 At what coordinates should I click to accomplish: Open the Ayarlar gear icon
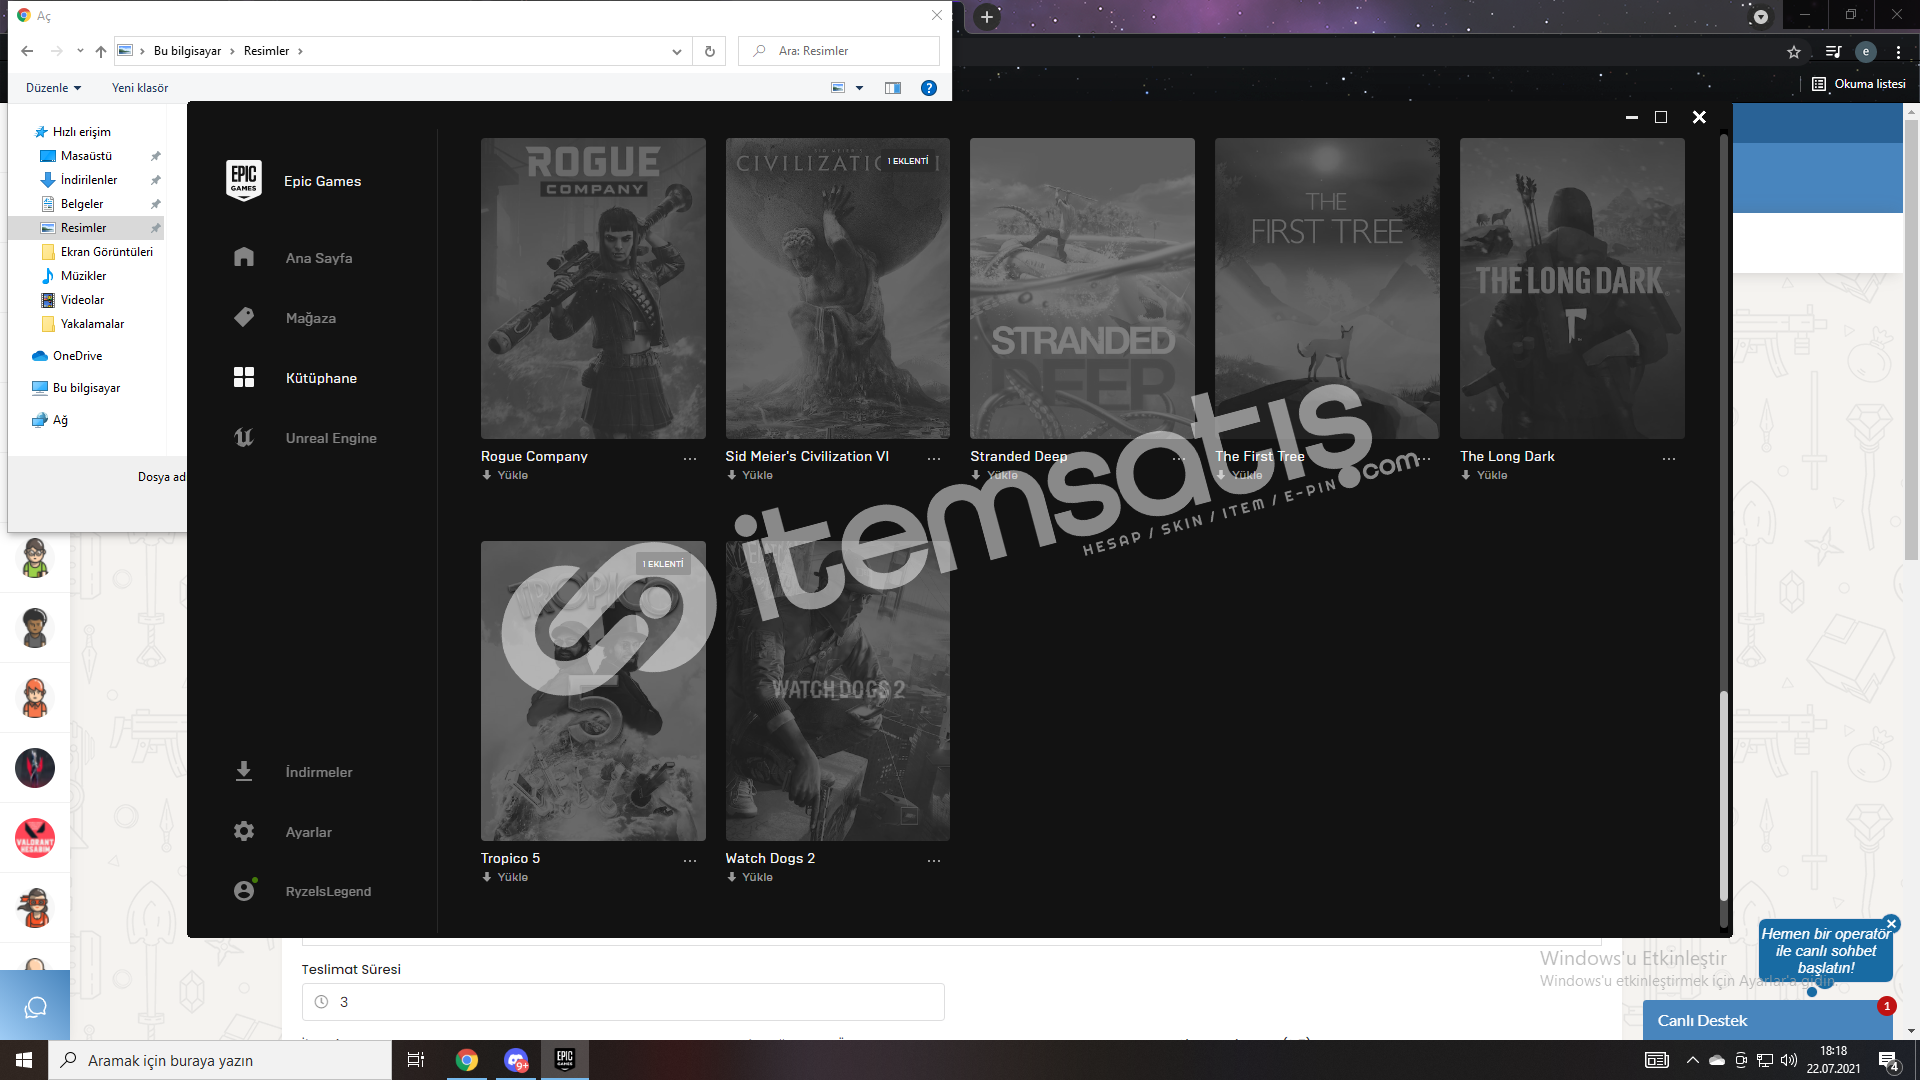pyautogui.click(x=244, y=831)
